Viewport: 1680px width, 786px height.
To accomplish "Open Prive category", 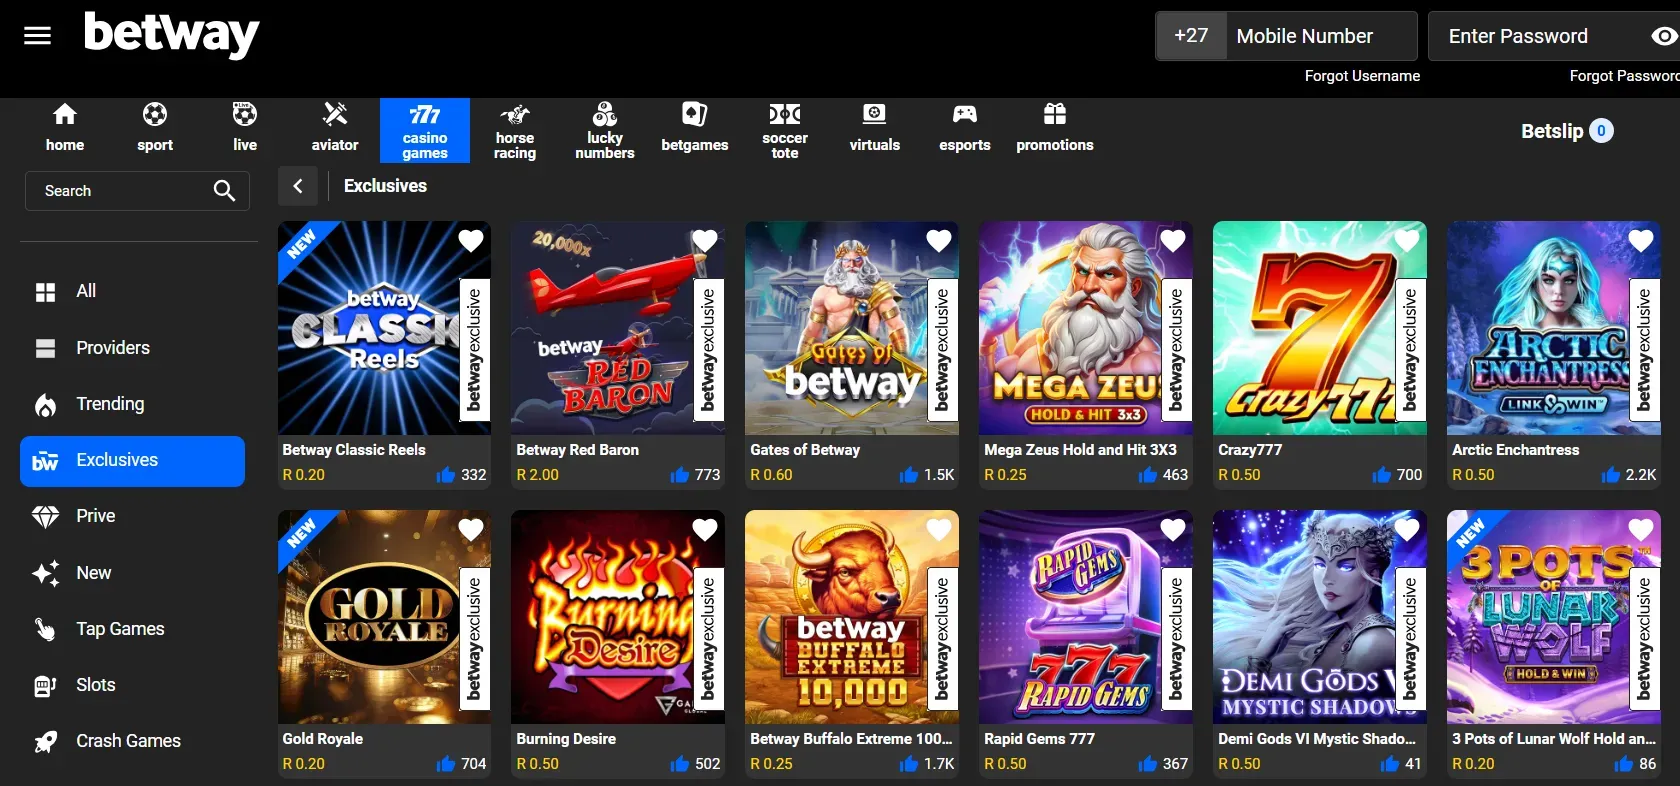I will (132, 516).
